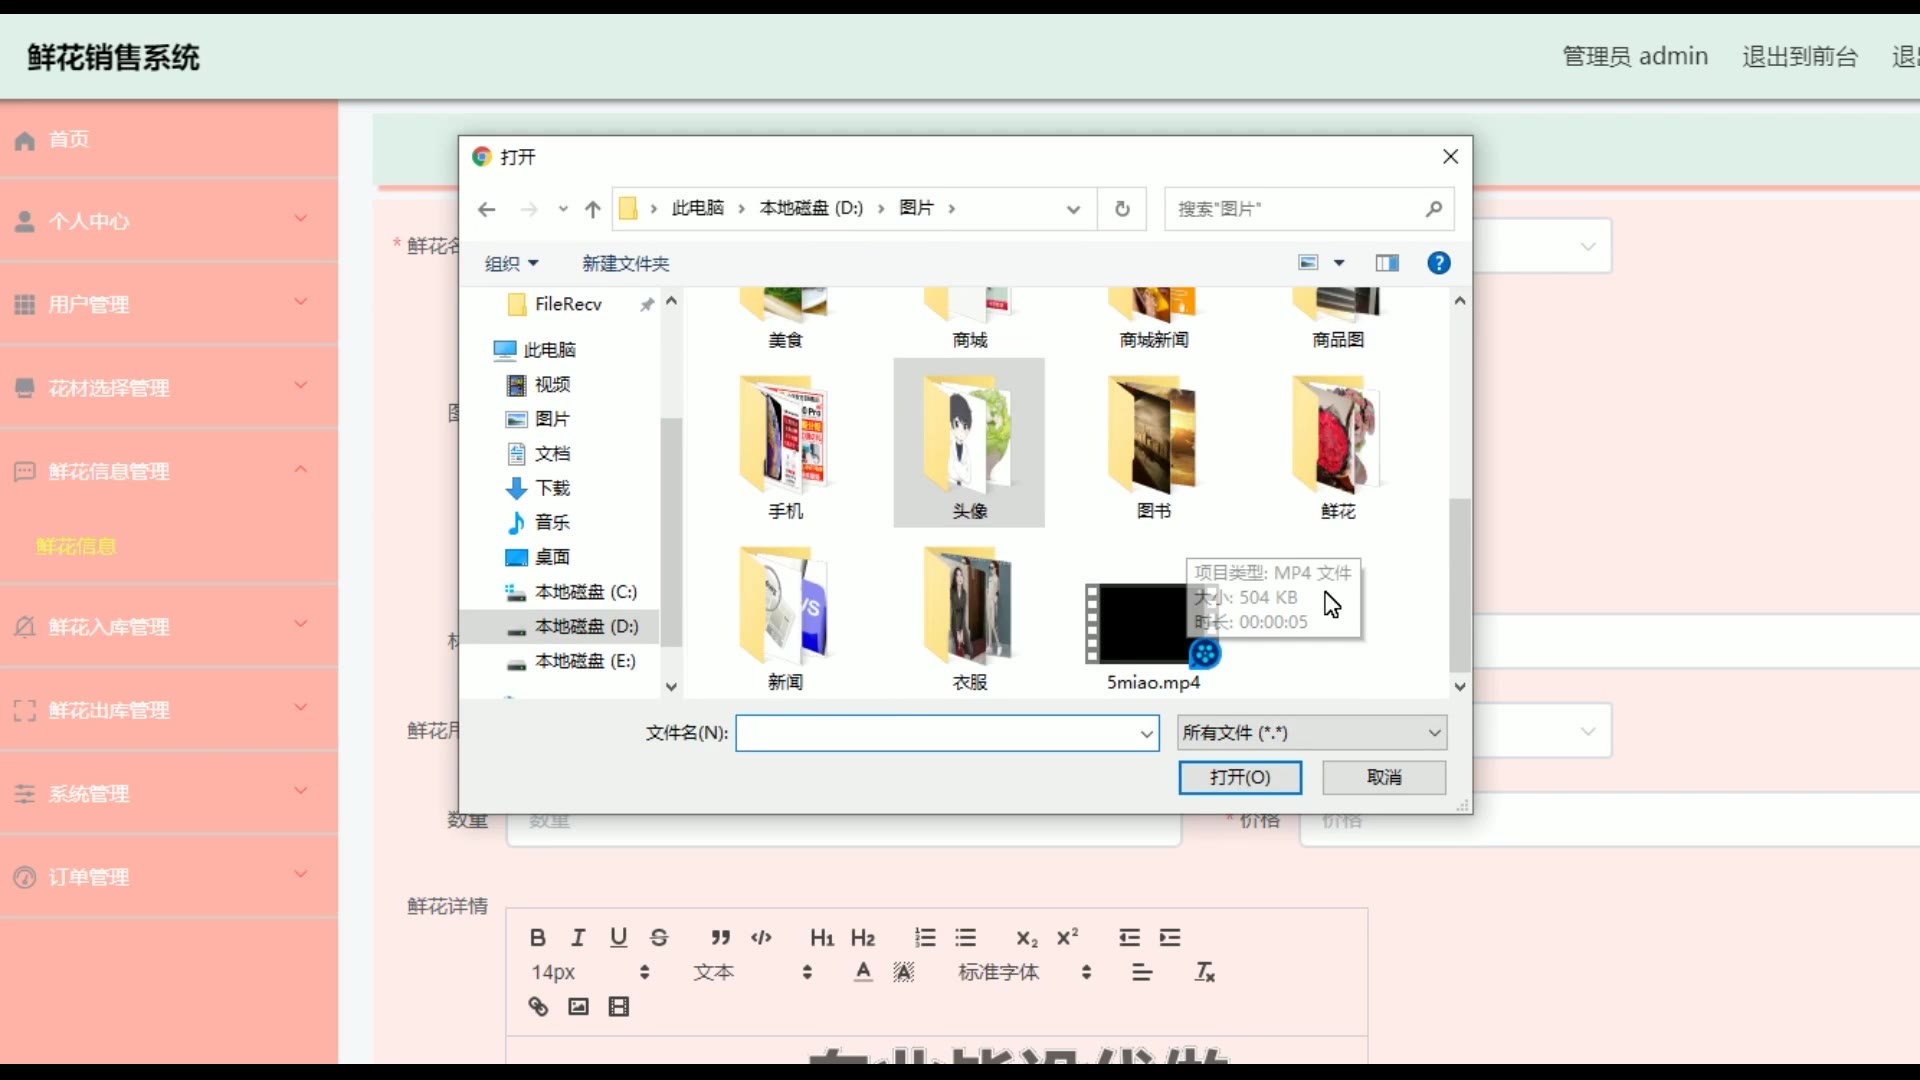
Task: Click the font color icon in the editor
Action: 863,971
